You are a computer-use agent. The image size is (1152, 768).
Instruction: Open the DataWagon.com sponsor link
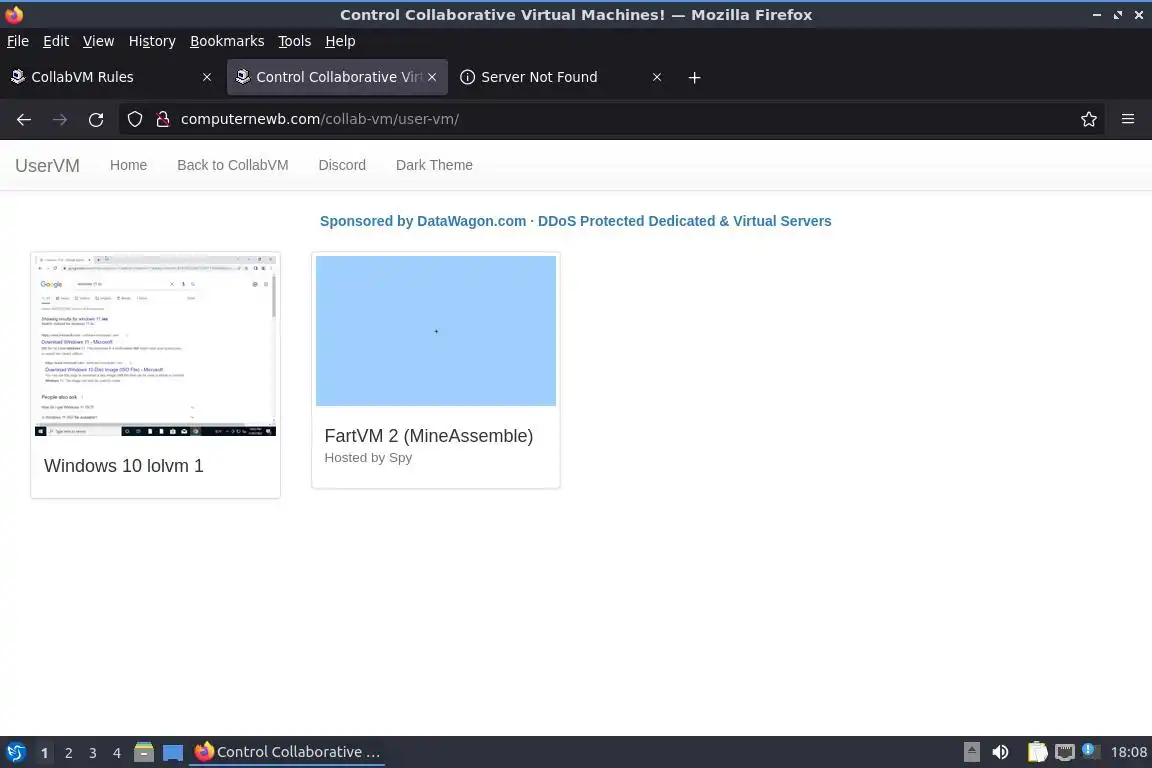click(x=575, y=221)
